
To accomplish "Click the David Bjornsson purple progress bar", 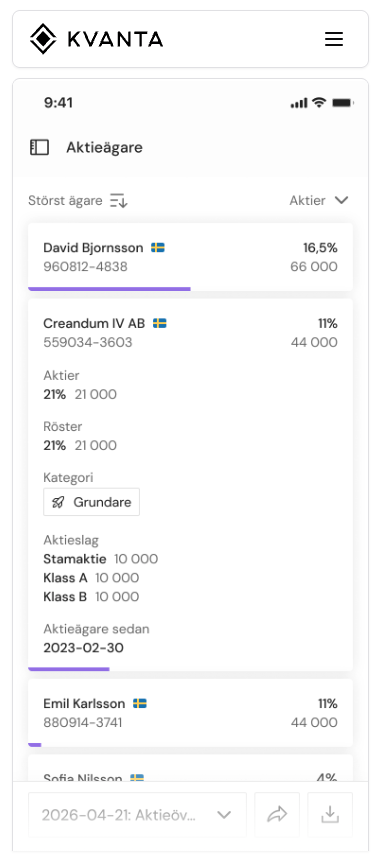I will coord(109,288).
